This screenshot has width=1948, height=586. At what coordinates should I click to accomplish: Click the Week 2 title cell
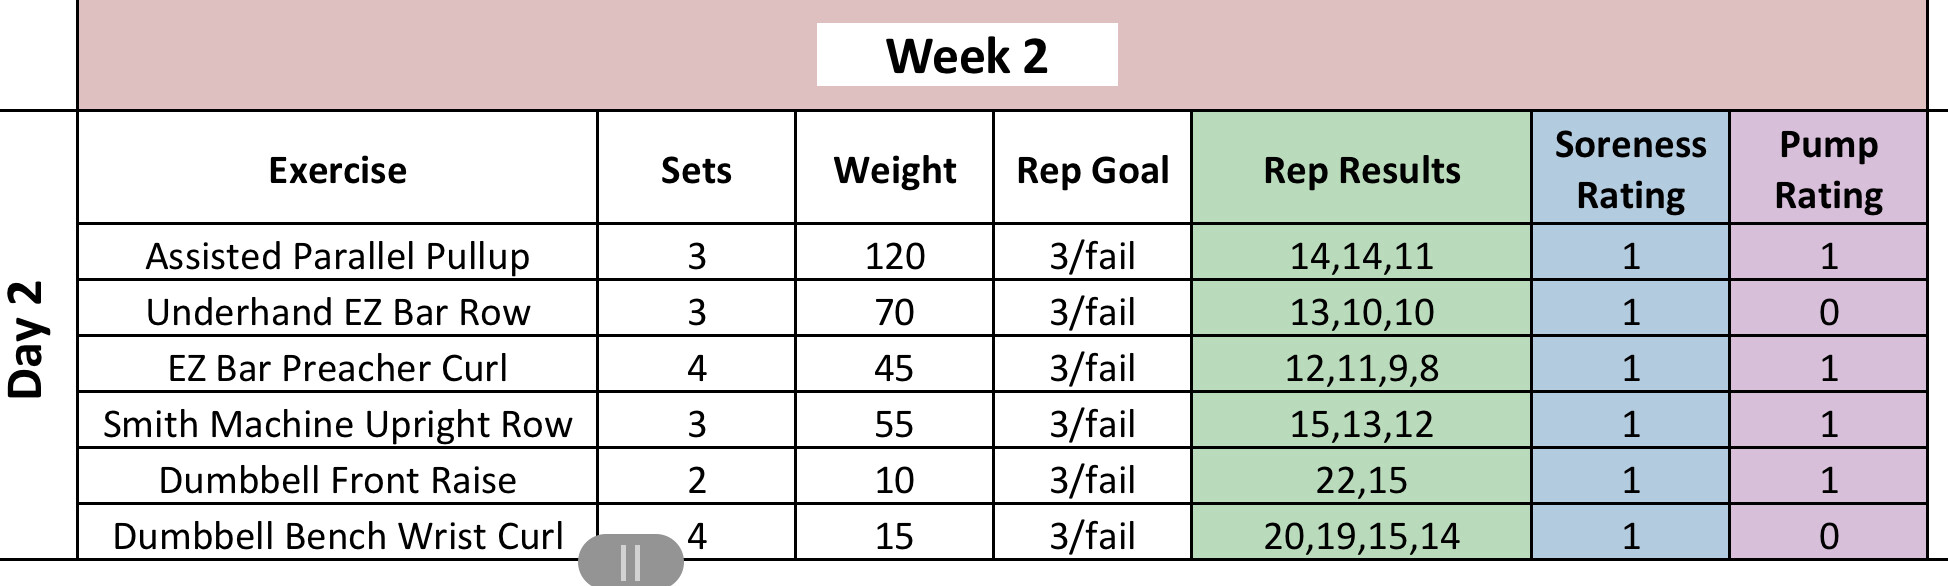(966, 55)
